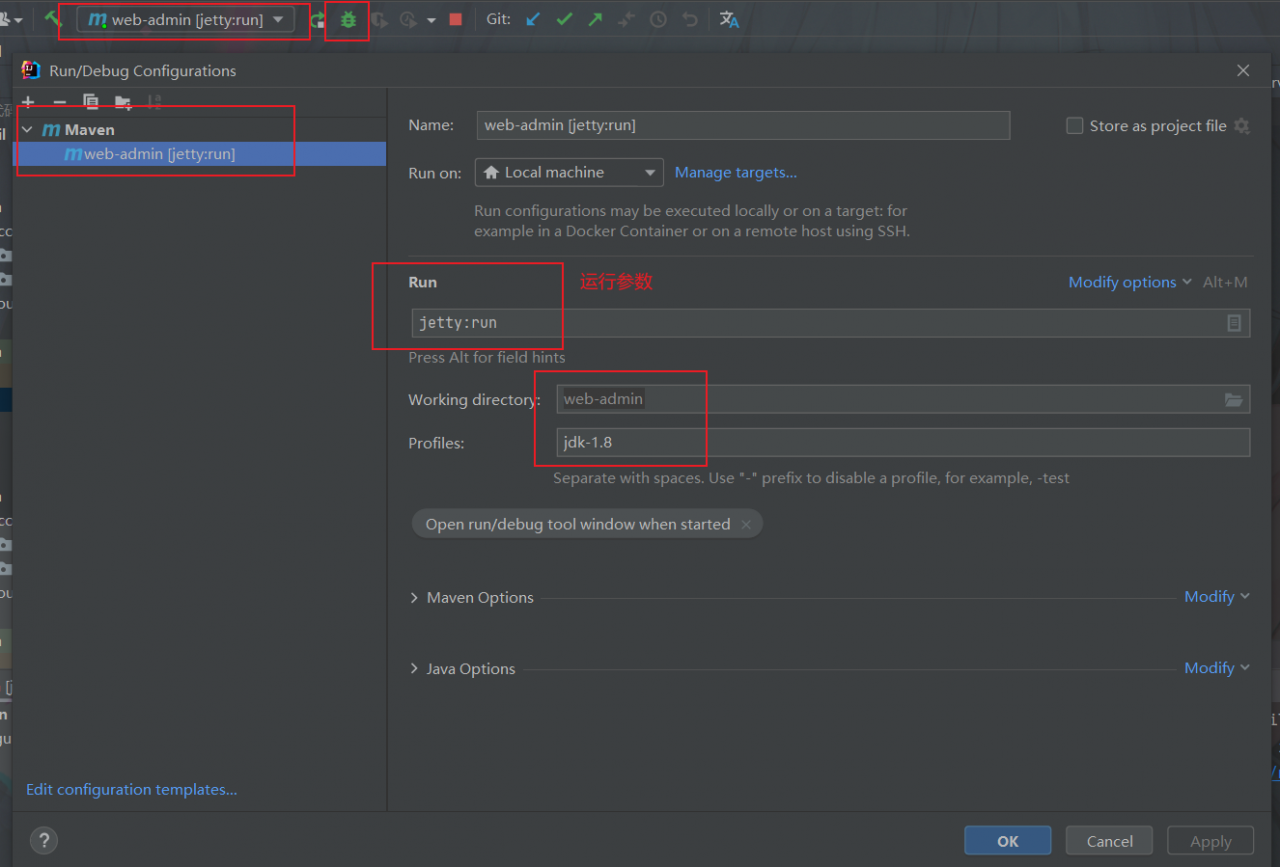Viewport: 1280px width, 867px height.
Task: Open the translate icon in toolbar
Action: [729, 19]
